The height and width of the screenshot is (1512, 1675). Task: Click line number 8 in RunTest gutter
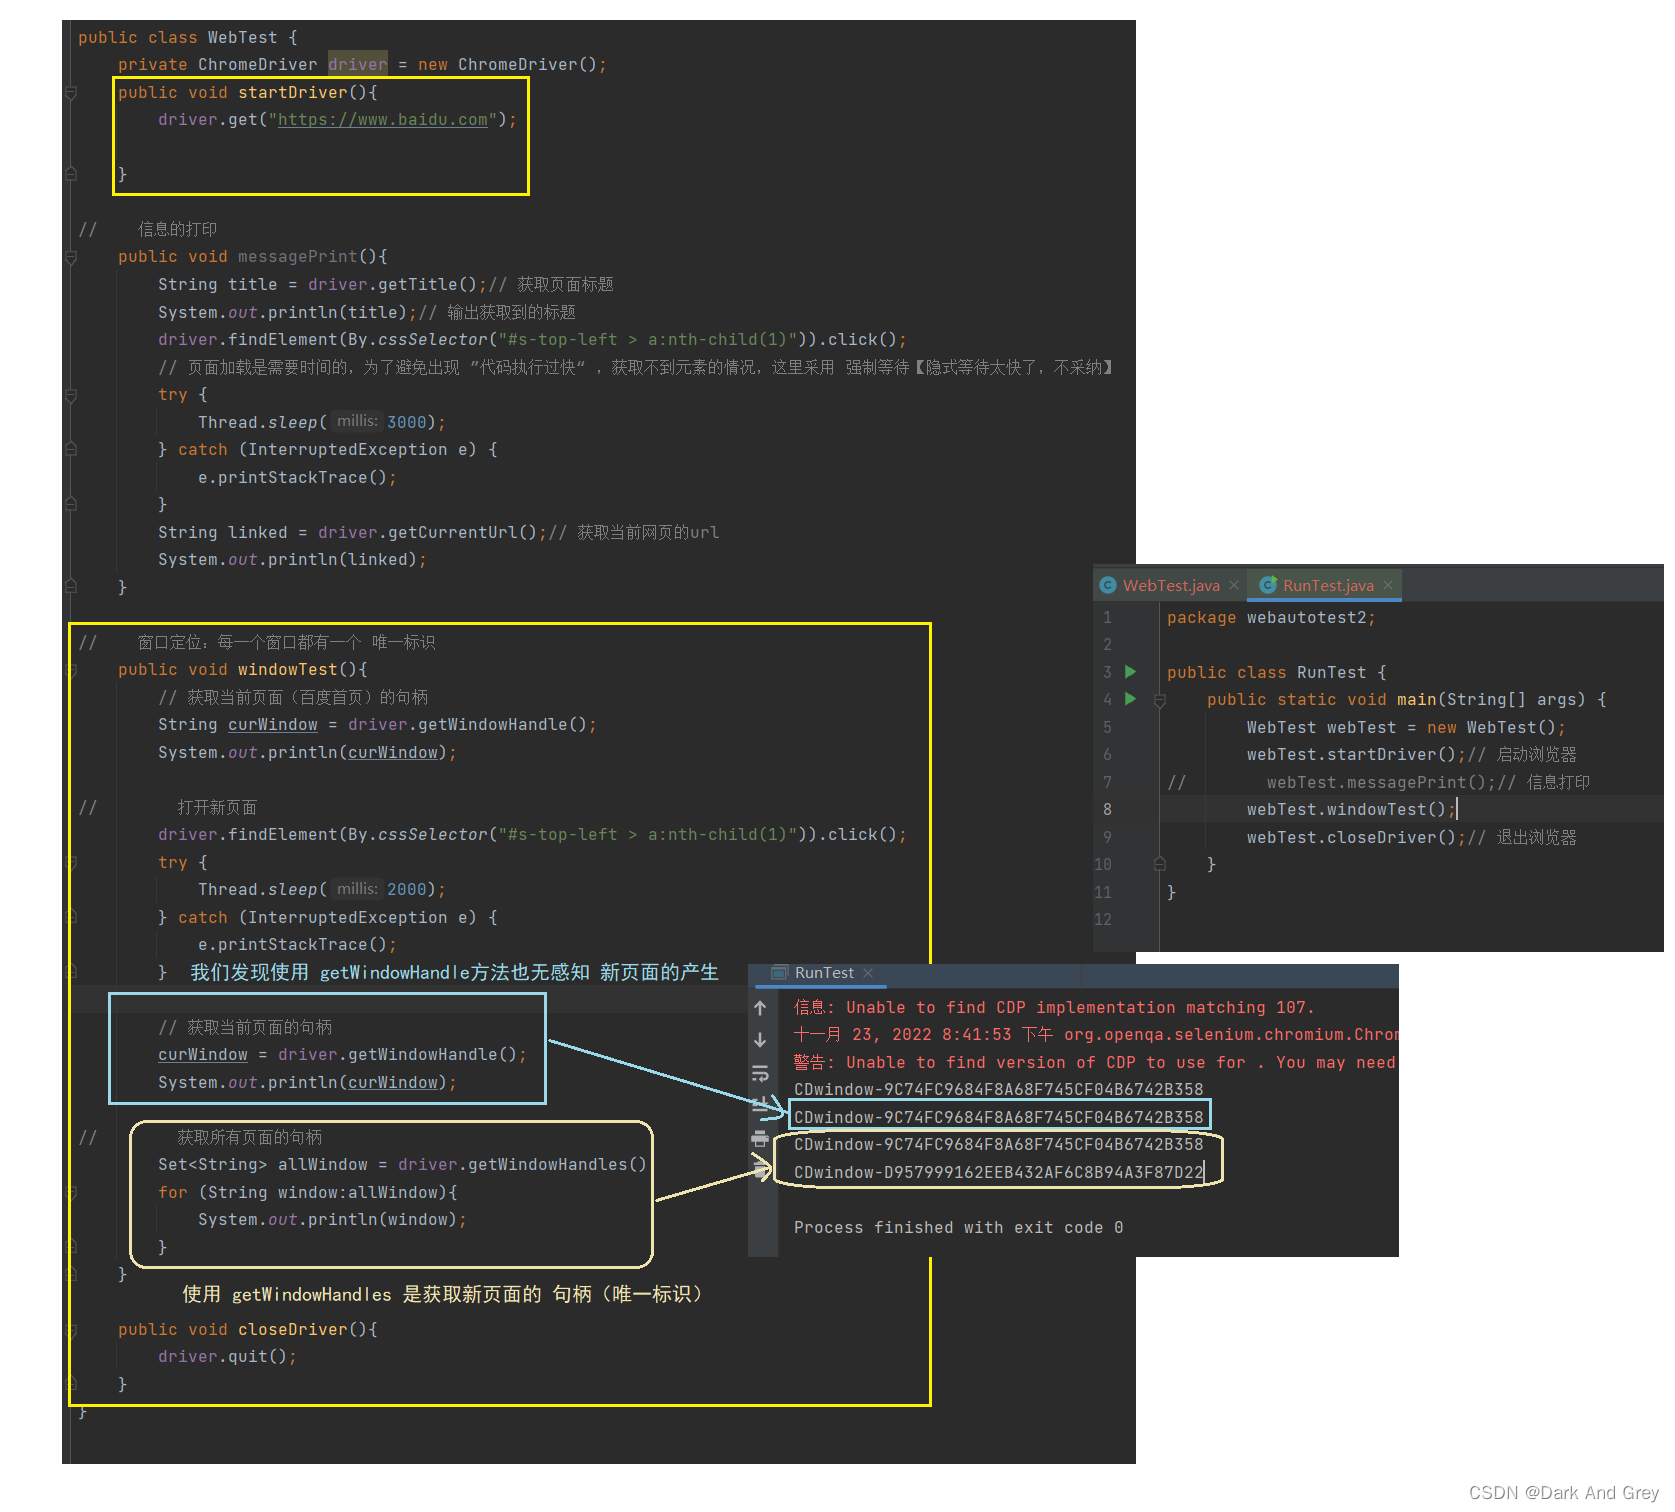point(1107,809)
